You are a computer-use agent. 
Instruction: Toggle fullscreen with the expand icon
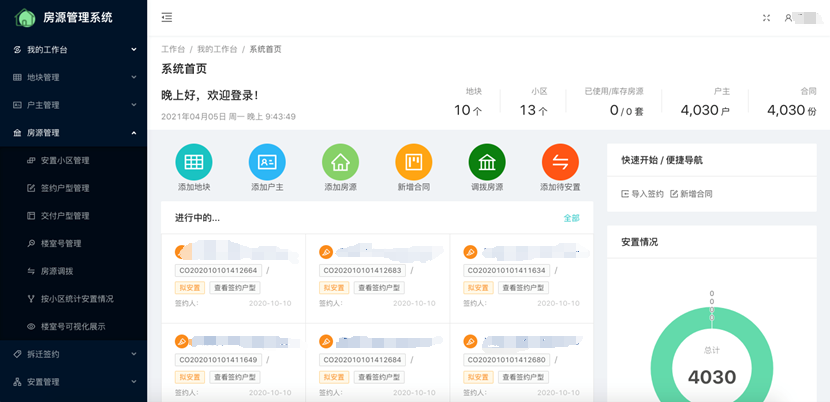[x=766, y=18]
